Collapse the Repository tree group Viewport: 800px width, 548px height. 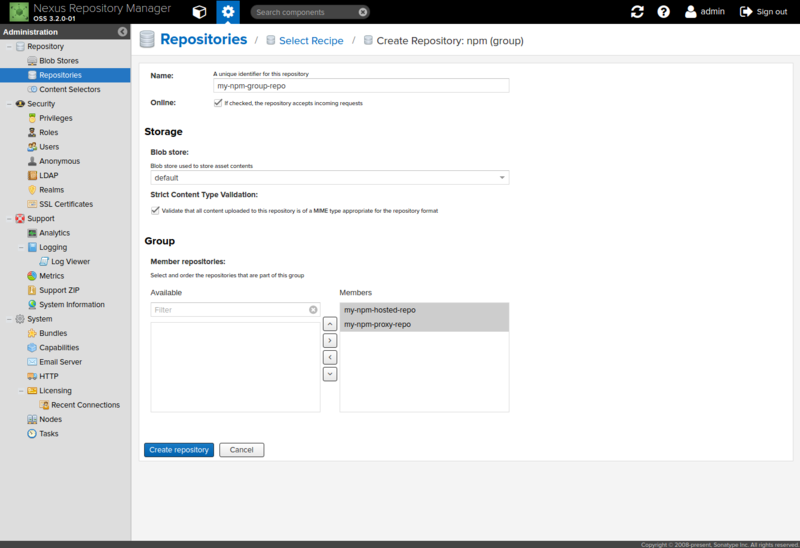pyautogui.click(x=9, y=46)
